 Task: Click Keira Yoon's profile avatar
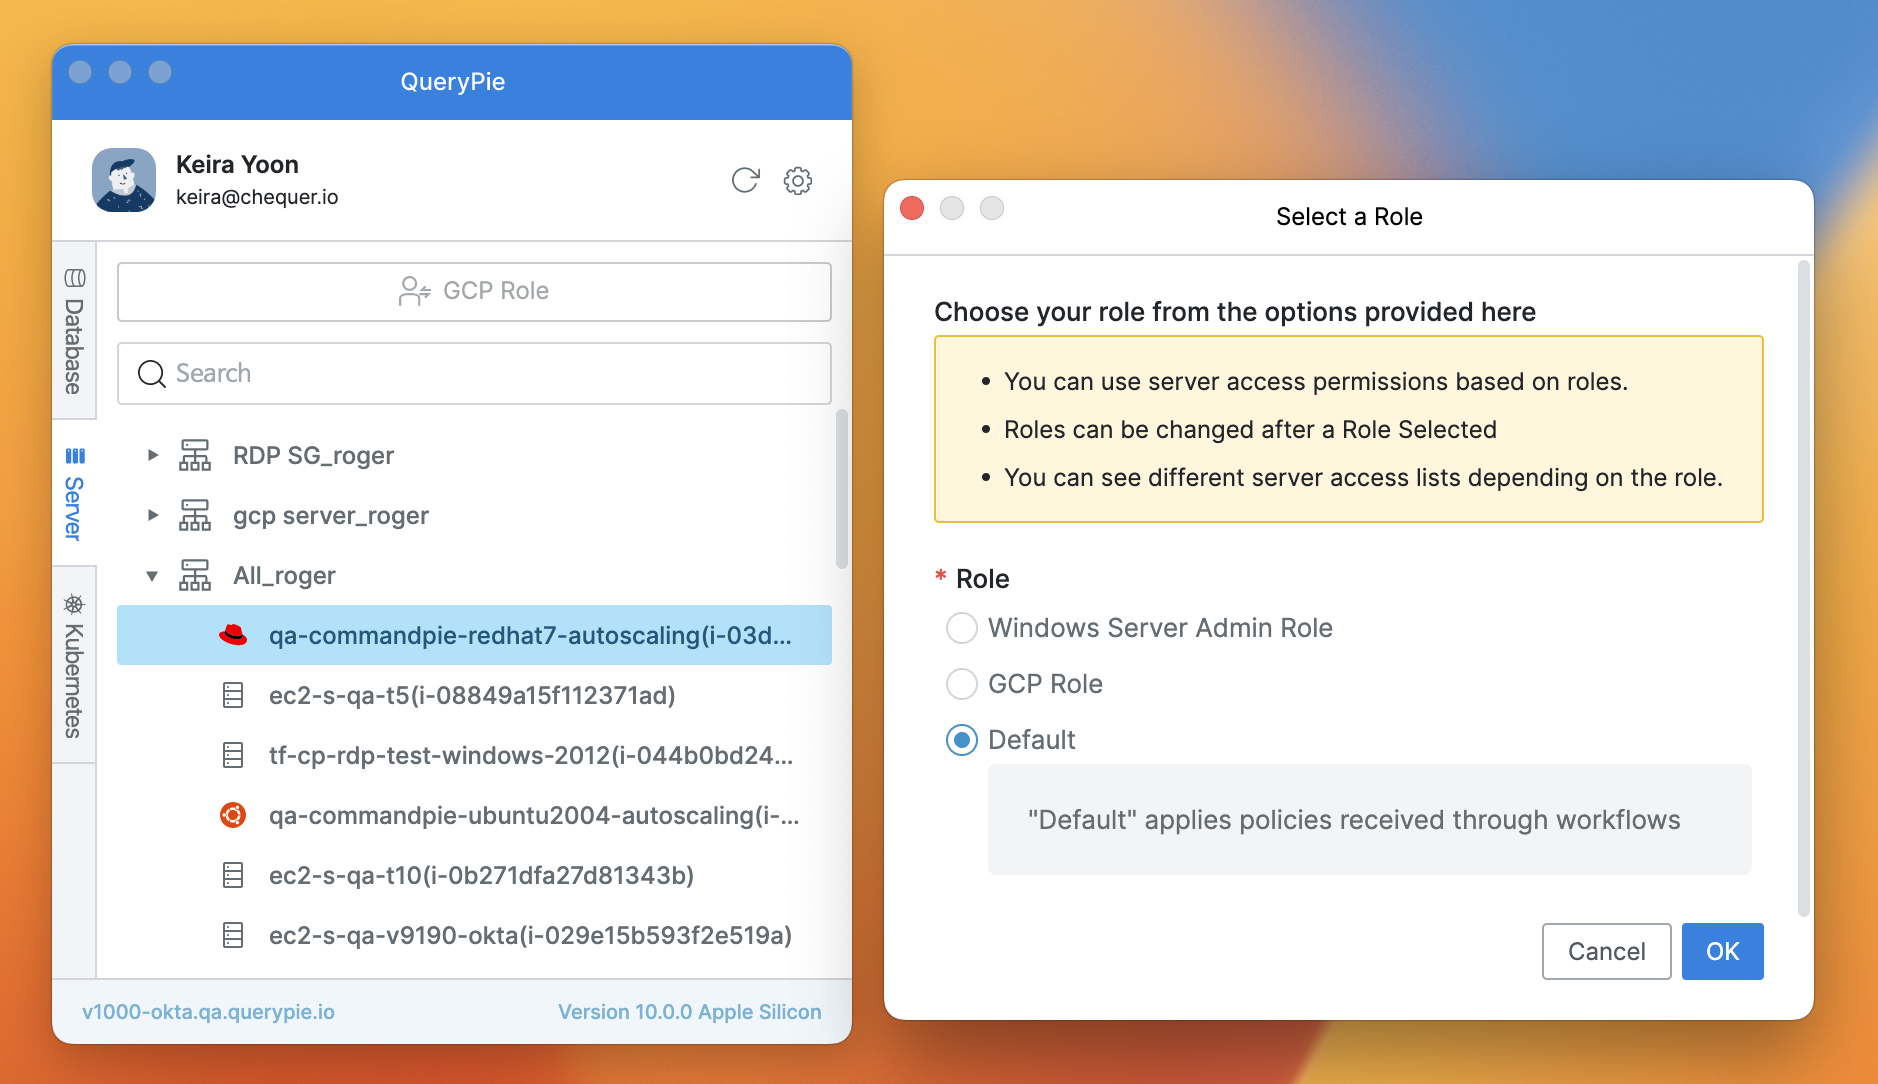[x=124, y=180]
